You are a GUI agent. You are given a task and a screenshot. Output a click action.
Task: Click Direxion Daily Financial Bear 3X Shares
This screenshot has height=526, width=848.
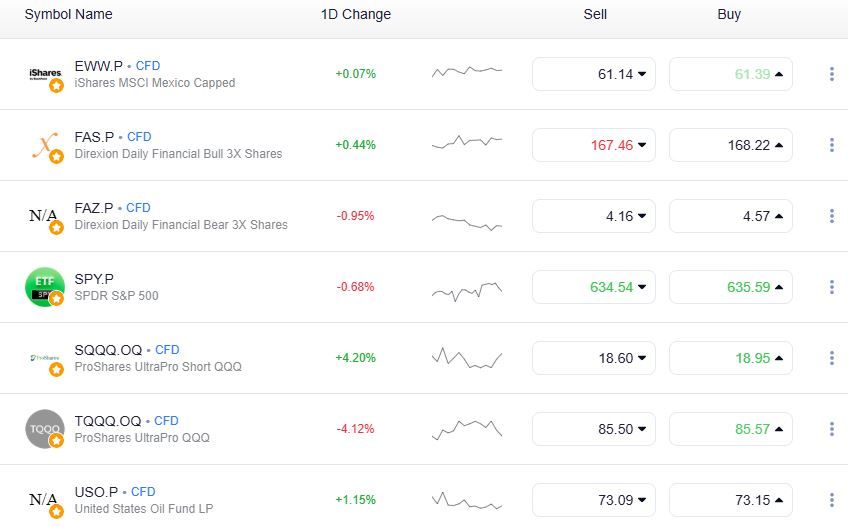pos(181,224)
